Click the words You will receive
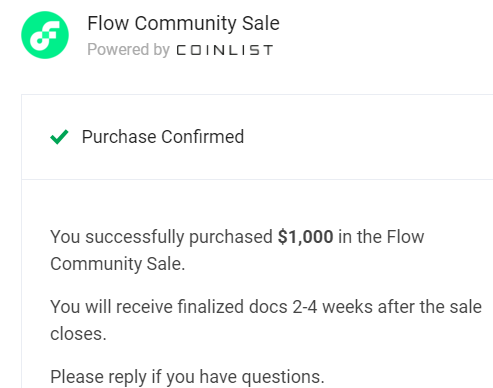Viewport: 493px width, 388px height. (x=111, y=307)
